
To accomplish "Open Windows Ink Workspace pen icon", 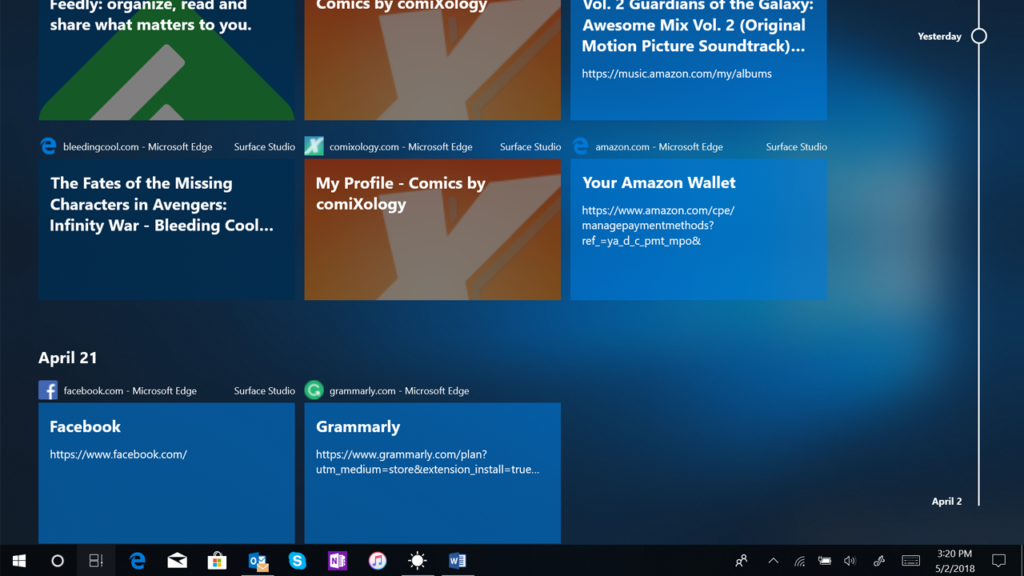I will point(879,560).
